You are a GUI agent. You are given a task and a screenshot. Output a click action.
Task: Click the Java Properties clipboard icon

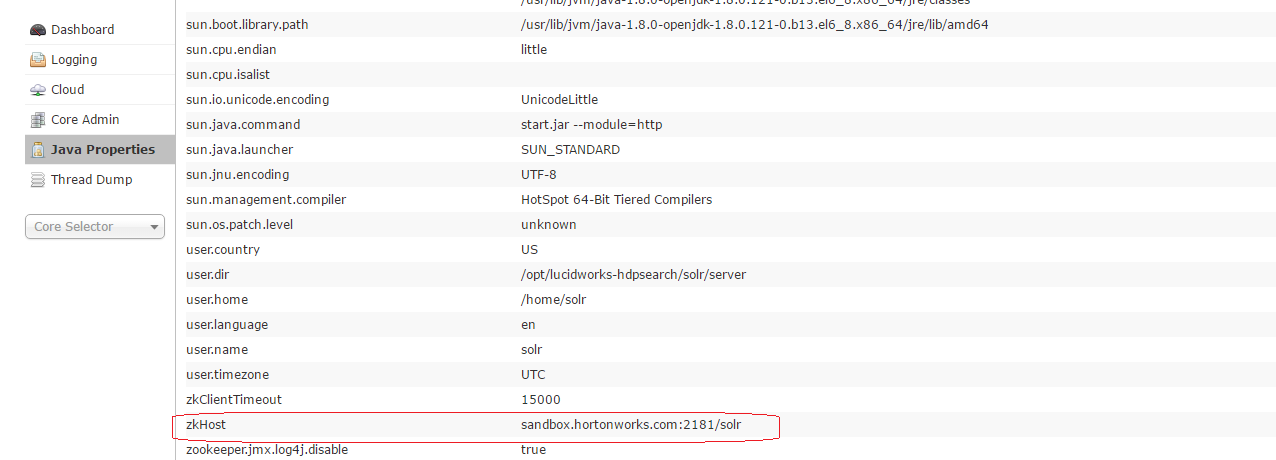38,150
